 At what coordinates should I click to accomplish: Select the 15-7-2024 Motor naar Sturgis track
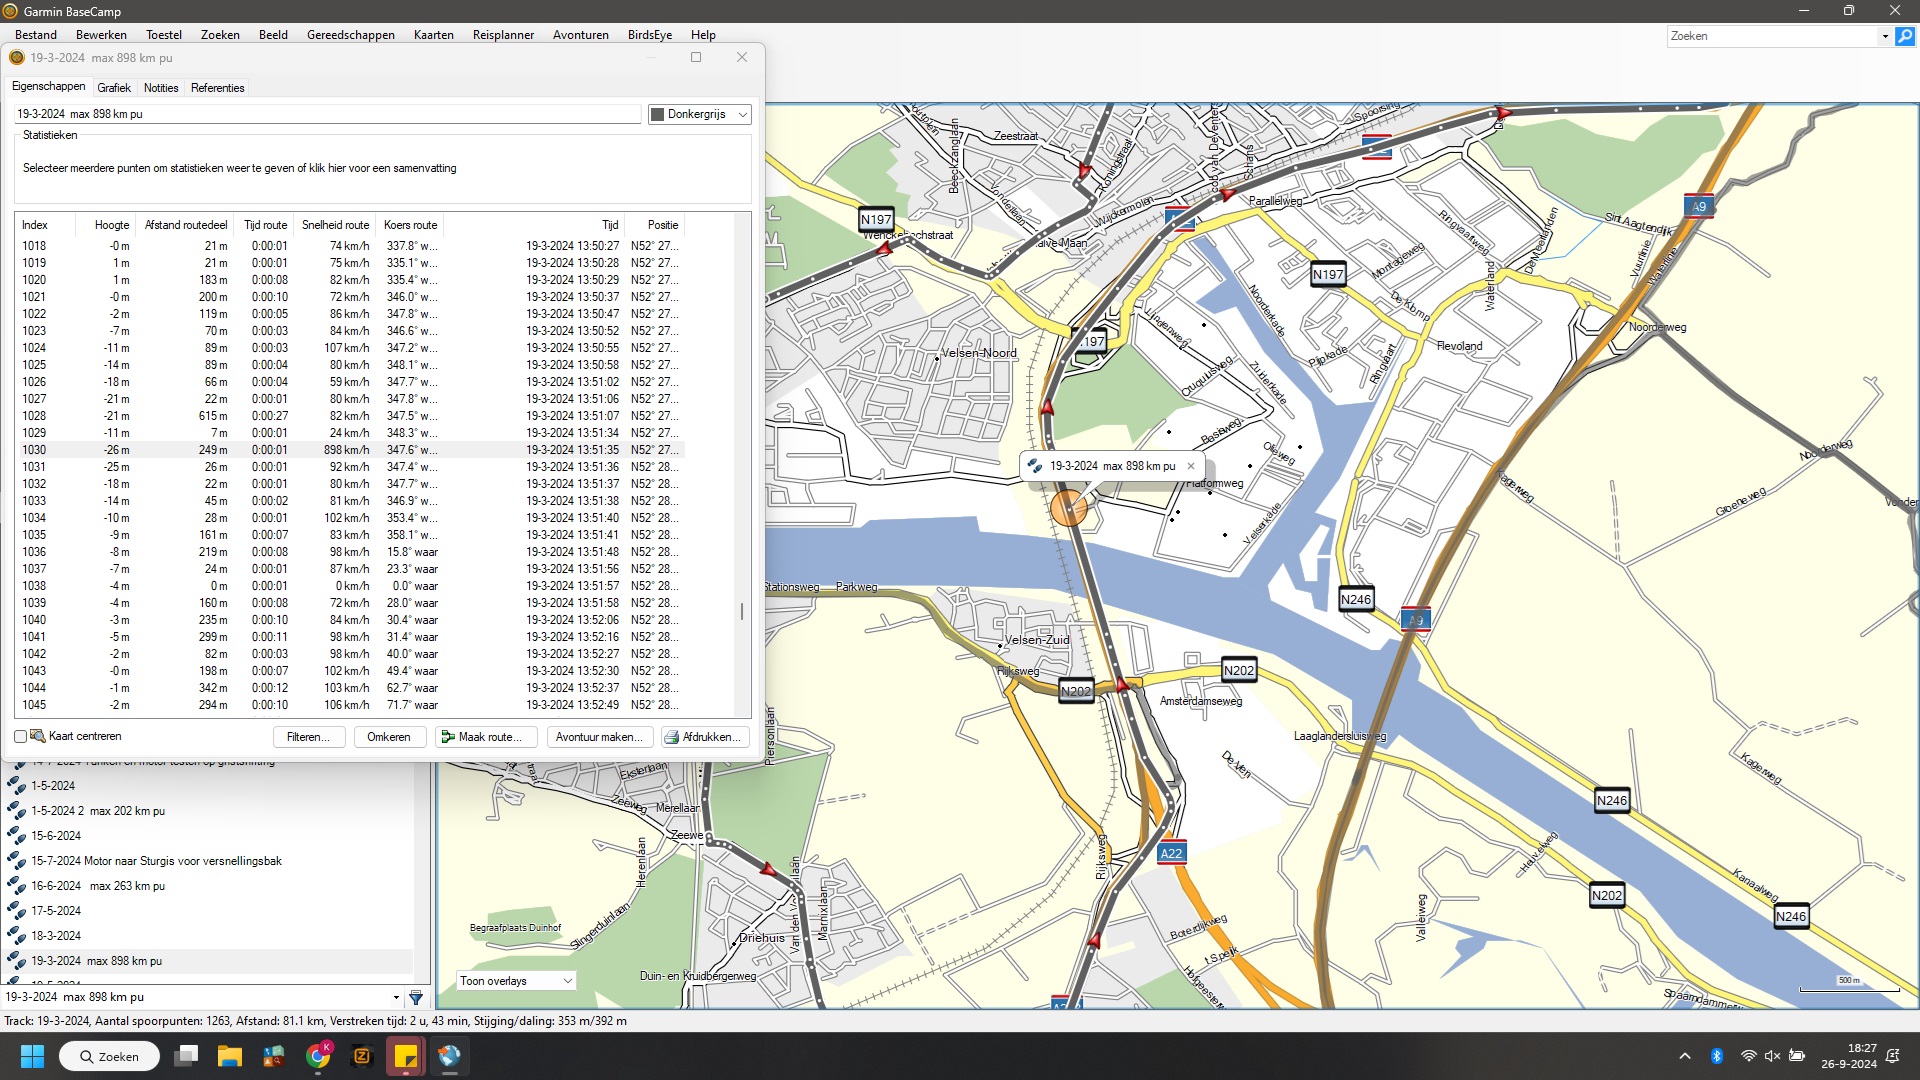(156, 861)
